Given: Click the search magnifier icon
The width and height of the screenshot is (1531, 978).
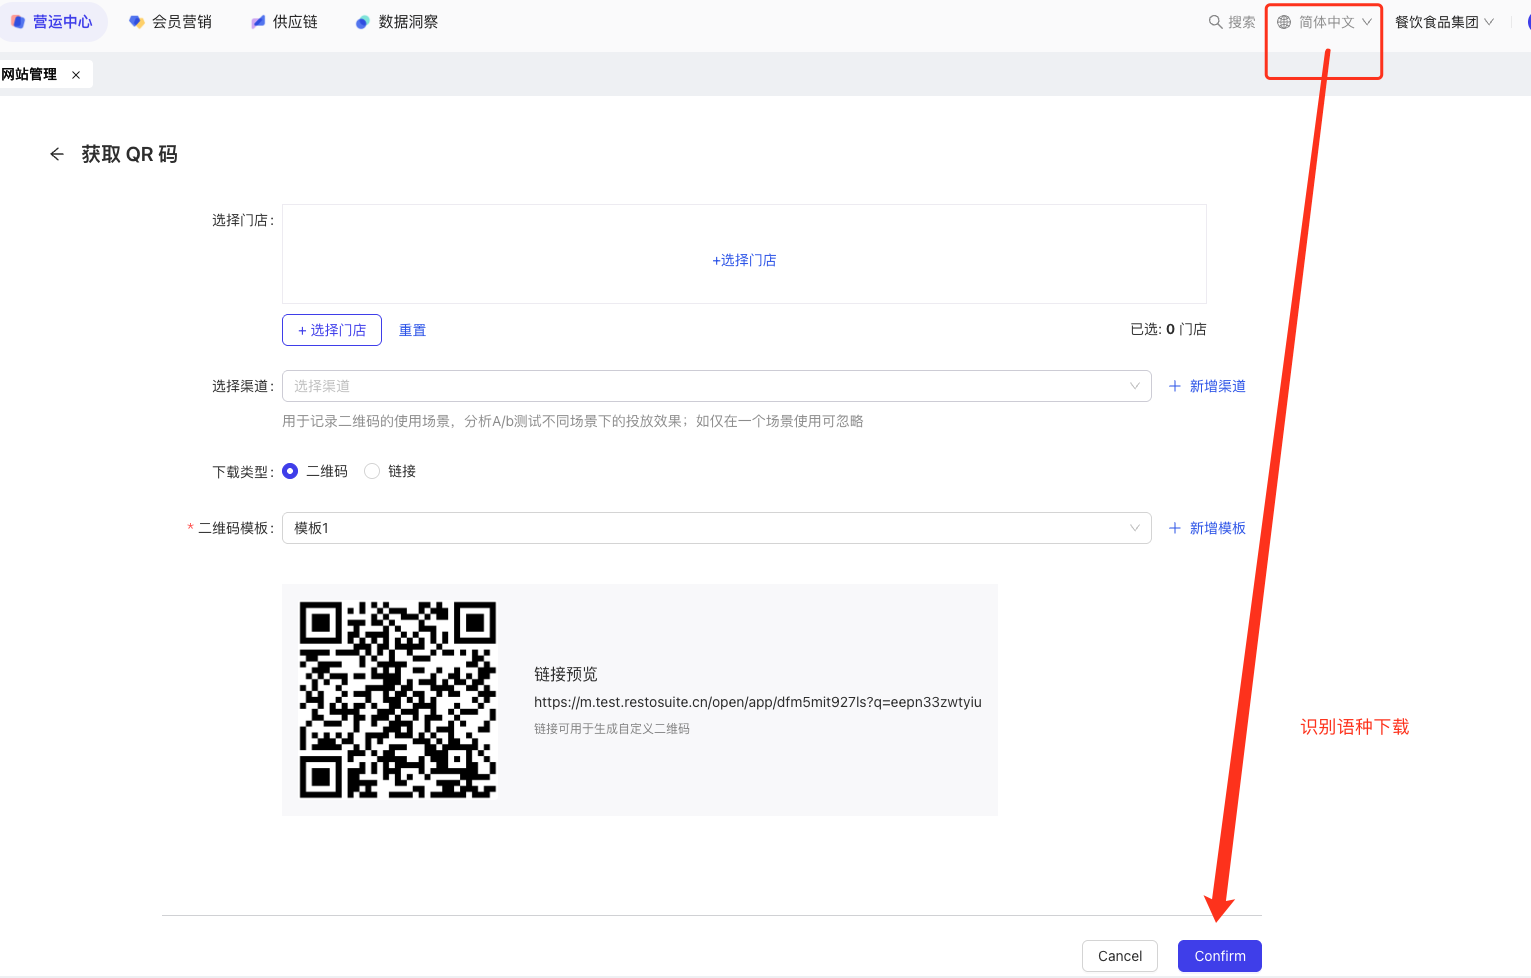Looking at the screenshot, I should (1215, 22).
